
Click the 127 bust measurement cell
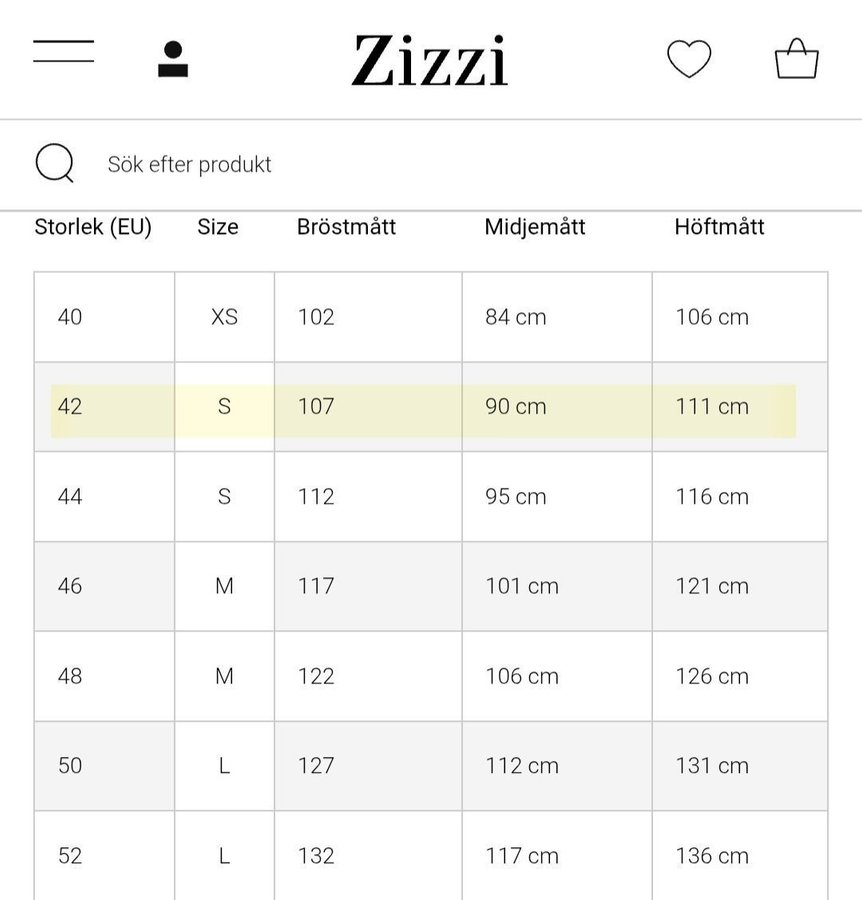[x=316, y=766]
